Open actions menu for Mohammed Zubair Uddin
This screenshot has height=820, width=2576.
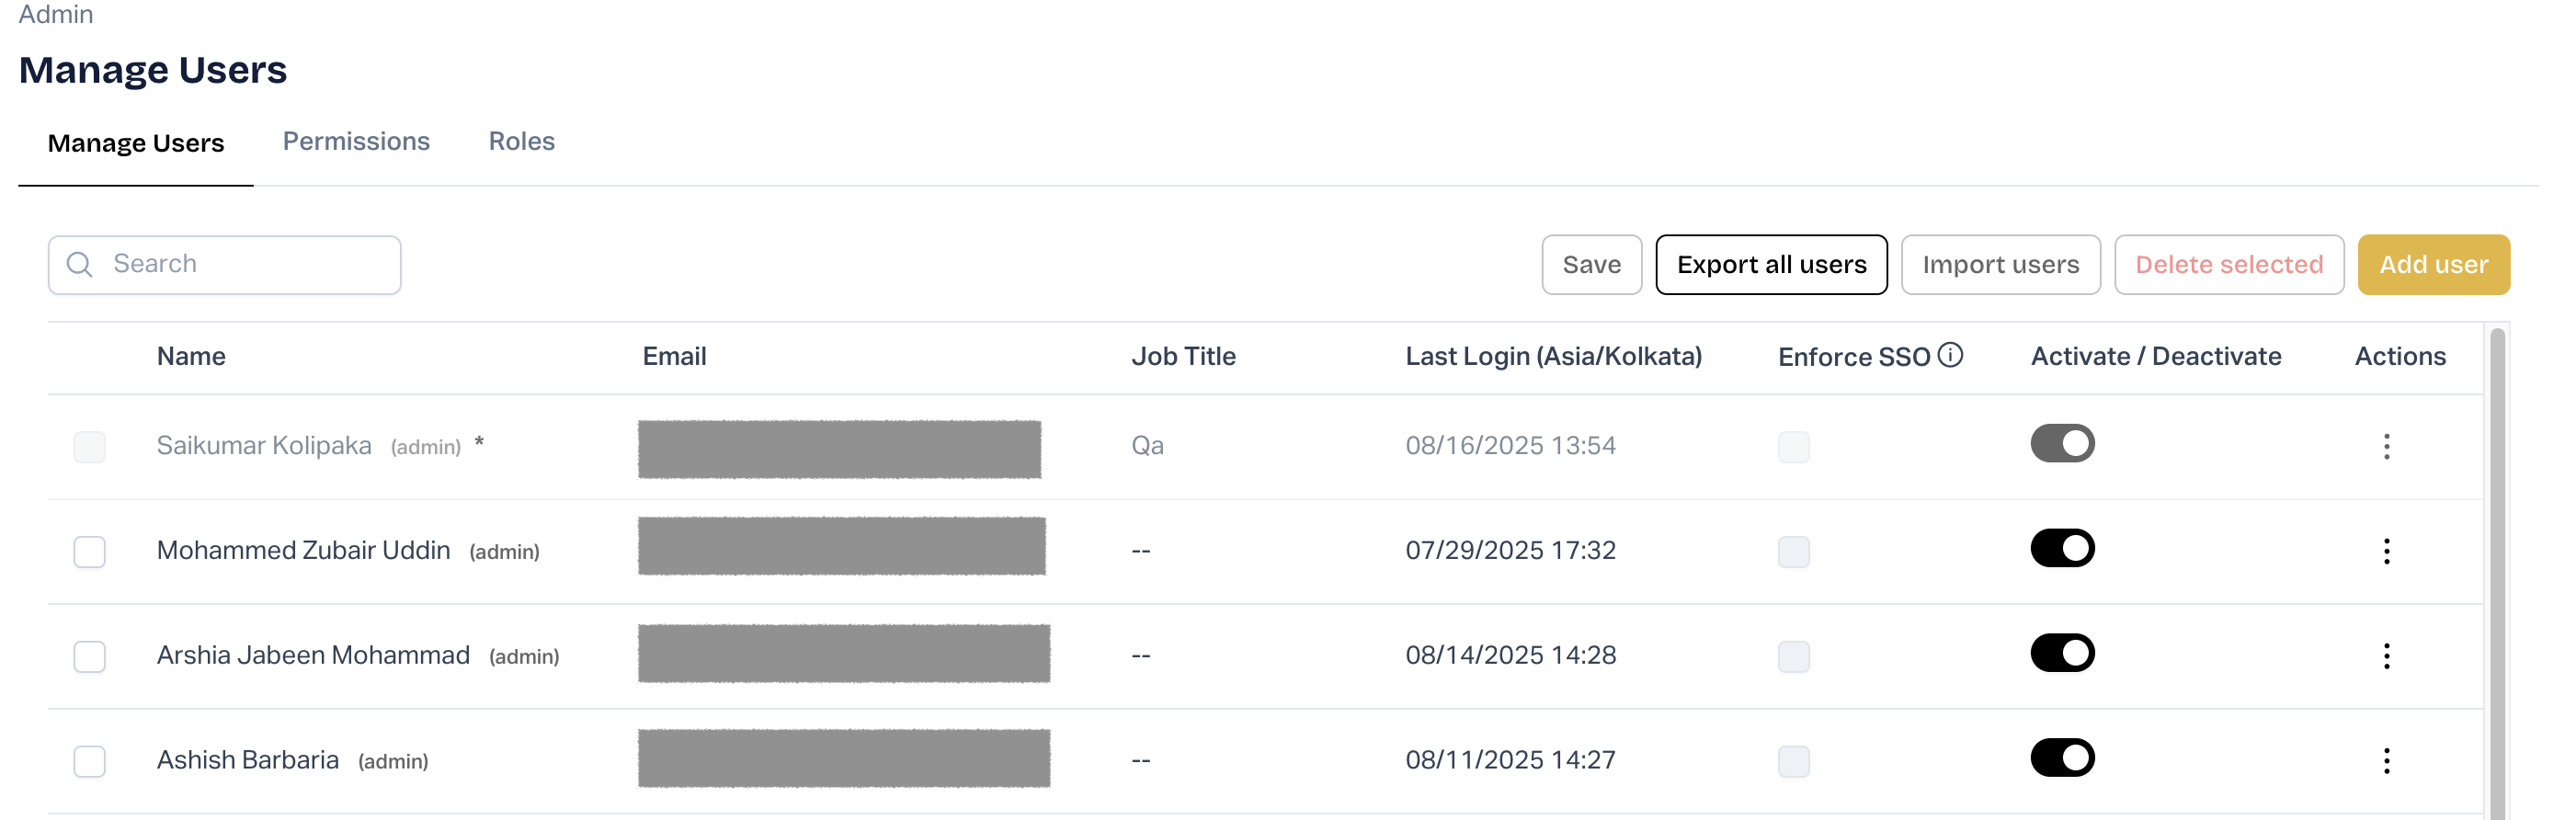coord(2386,551)
